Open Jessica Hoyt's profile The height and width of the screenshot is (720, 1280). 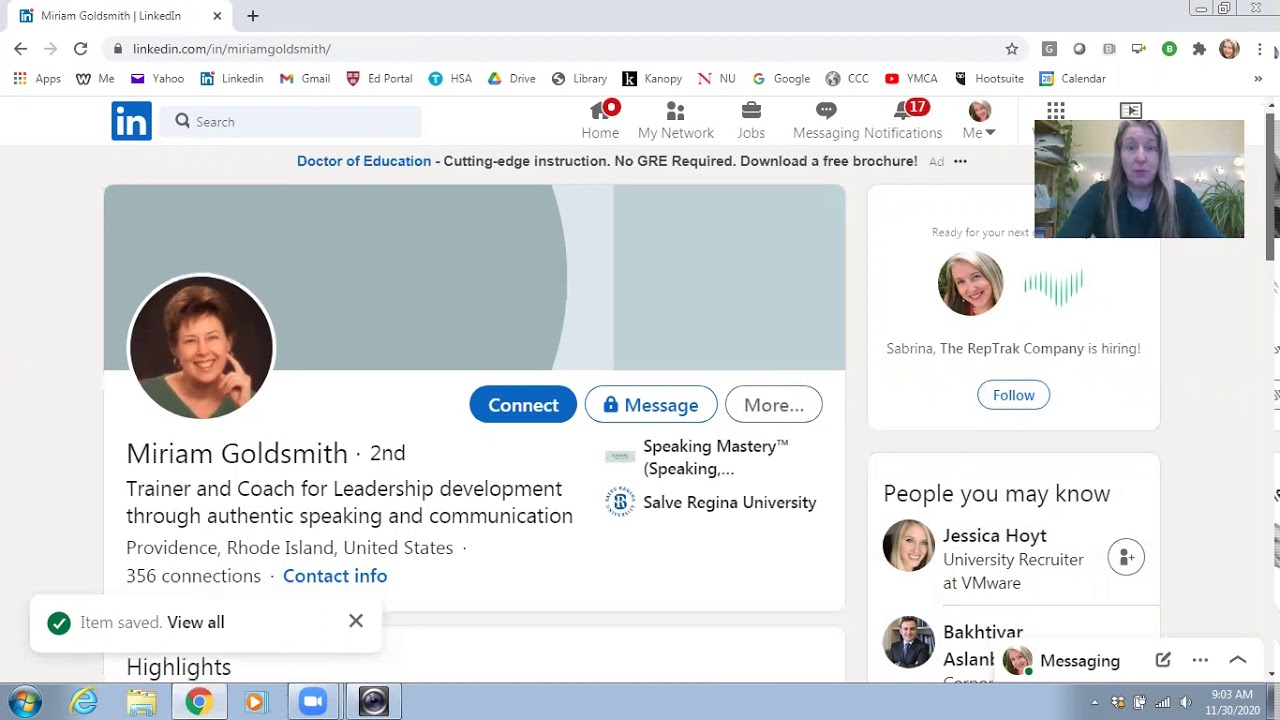(995, 536)
